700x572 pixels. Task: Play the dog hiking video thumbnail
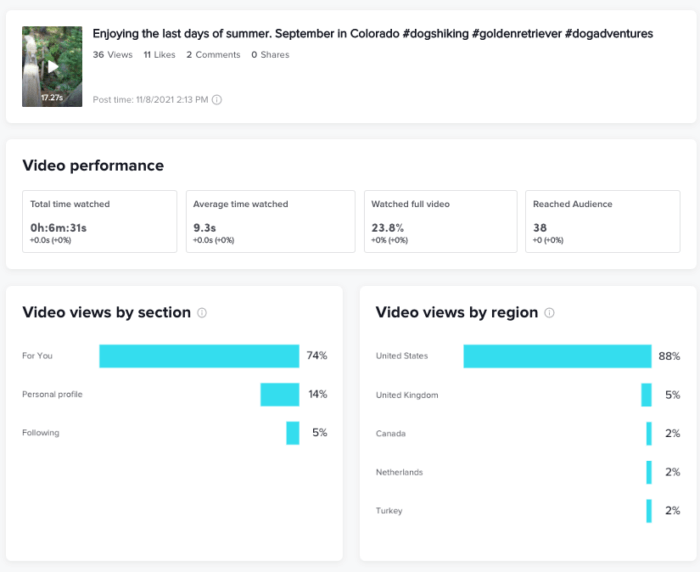[x=52, y=67]
